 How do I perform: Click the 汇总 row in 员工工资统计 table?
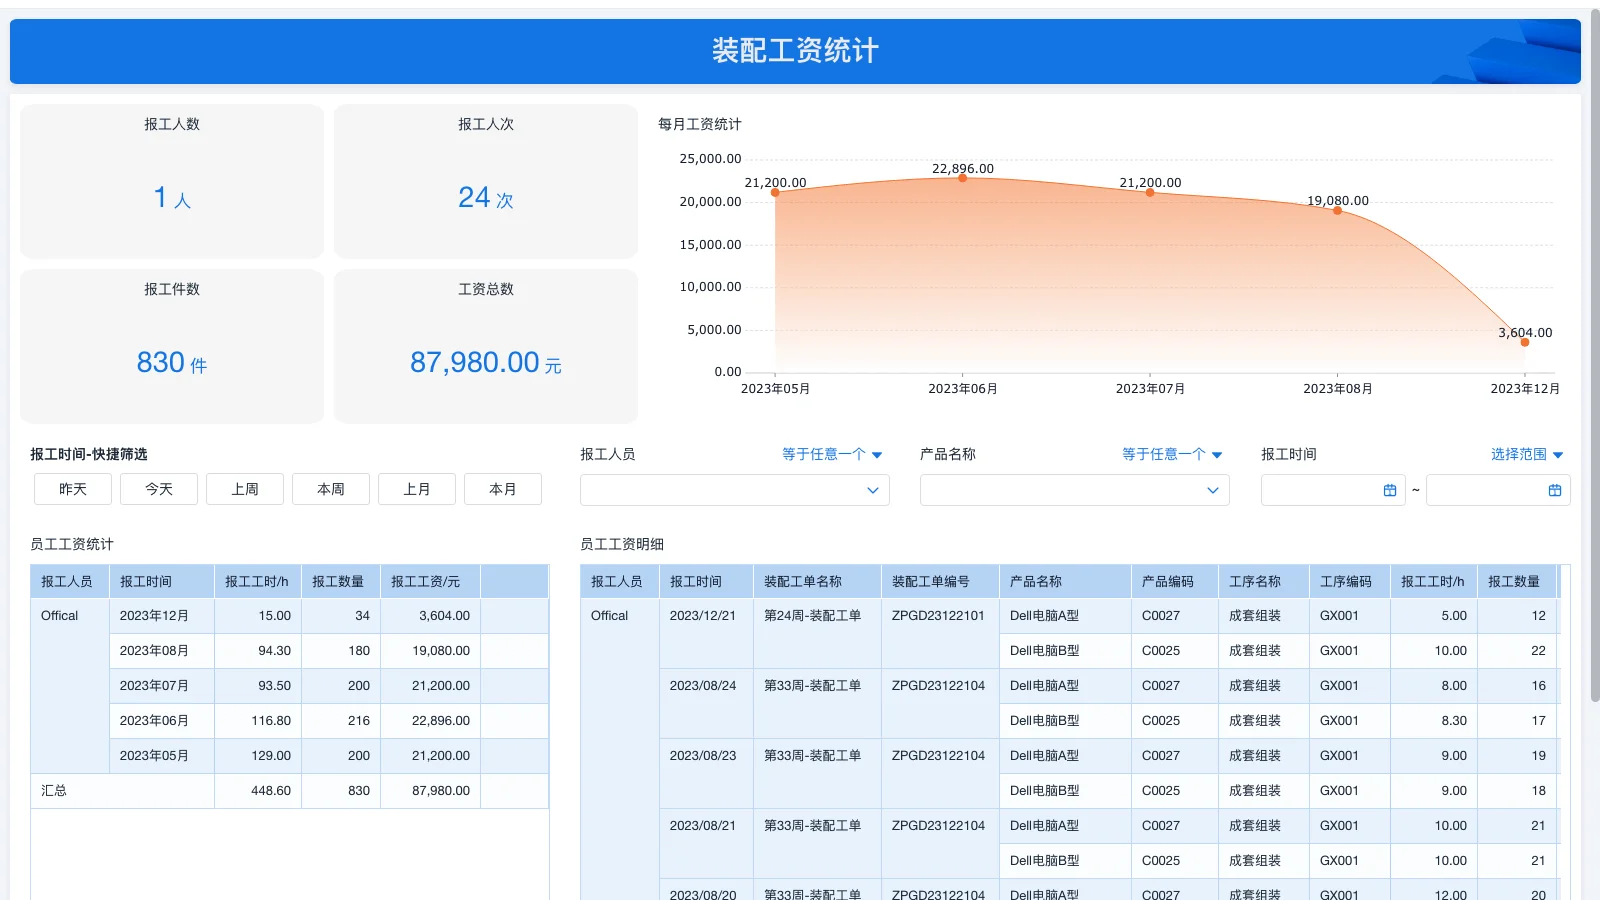(55, 790)
